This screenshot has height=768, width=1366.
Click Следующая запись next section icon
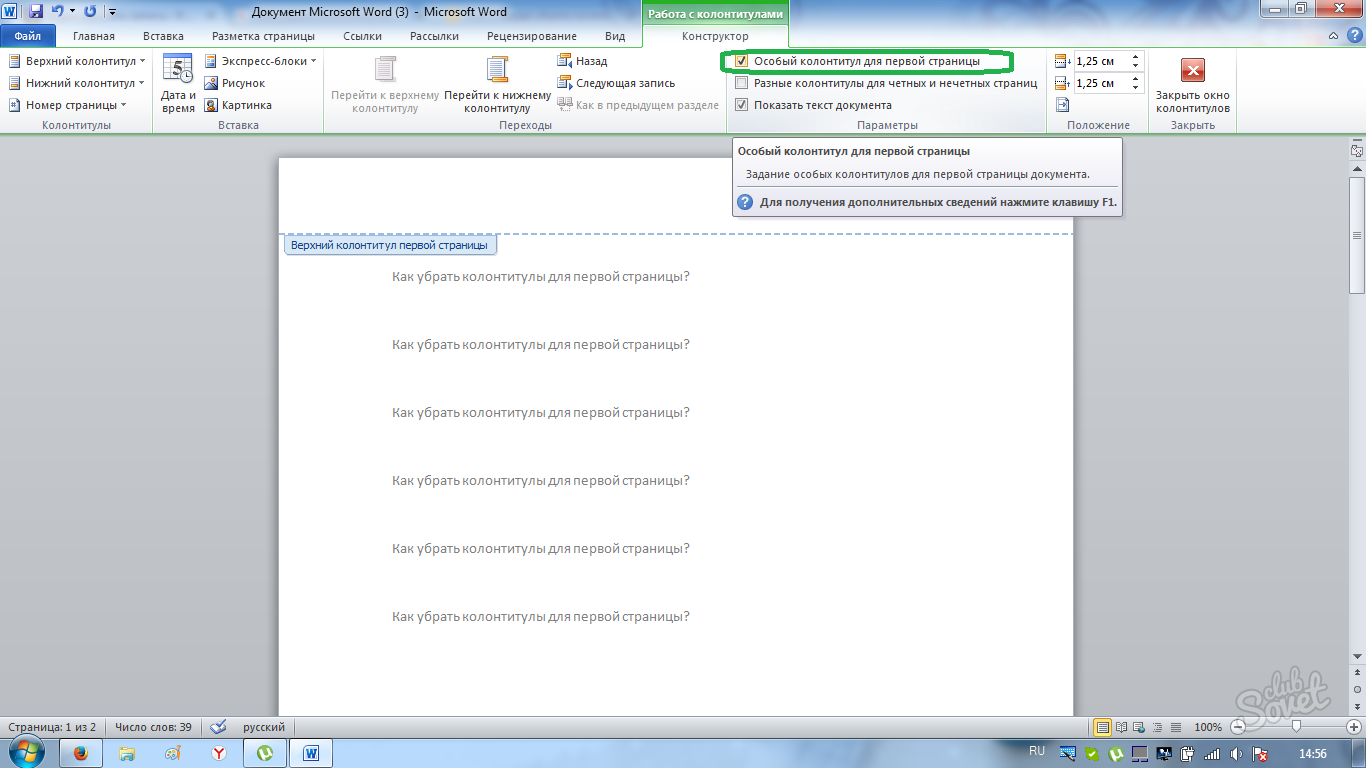pos(565,83)
